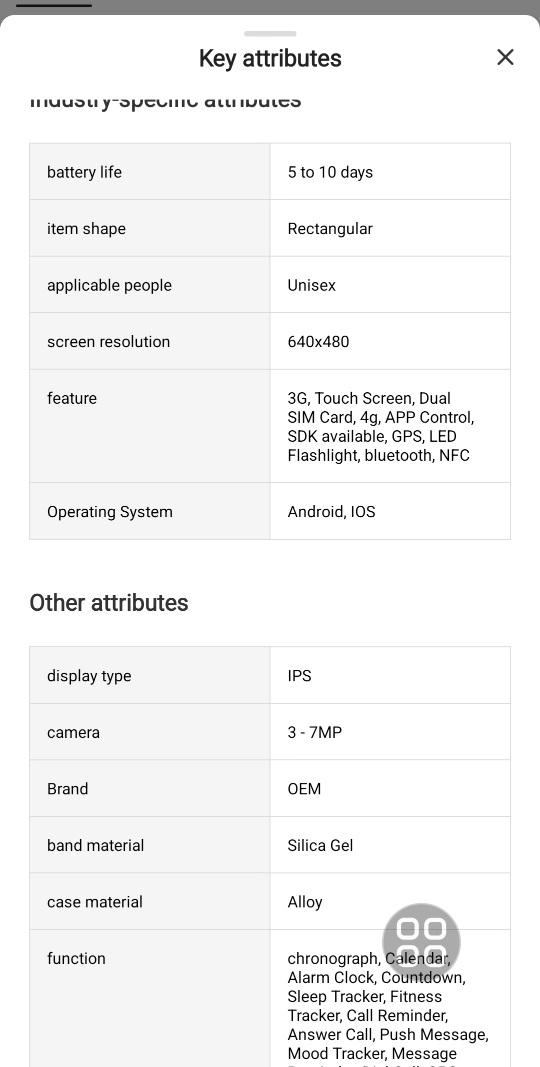The image size is (540, 1067).
Task: Select the Operating System Android, IOS value
Action: tap(331, 512)
